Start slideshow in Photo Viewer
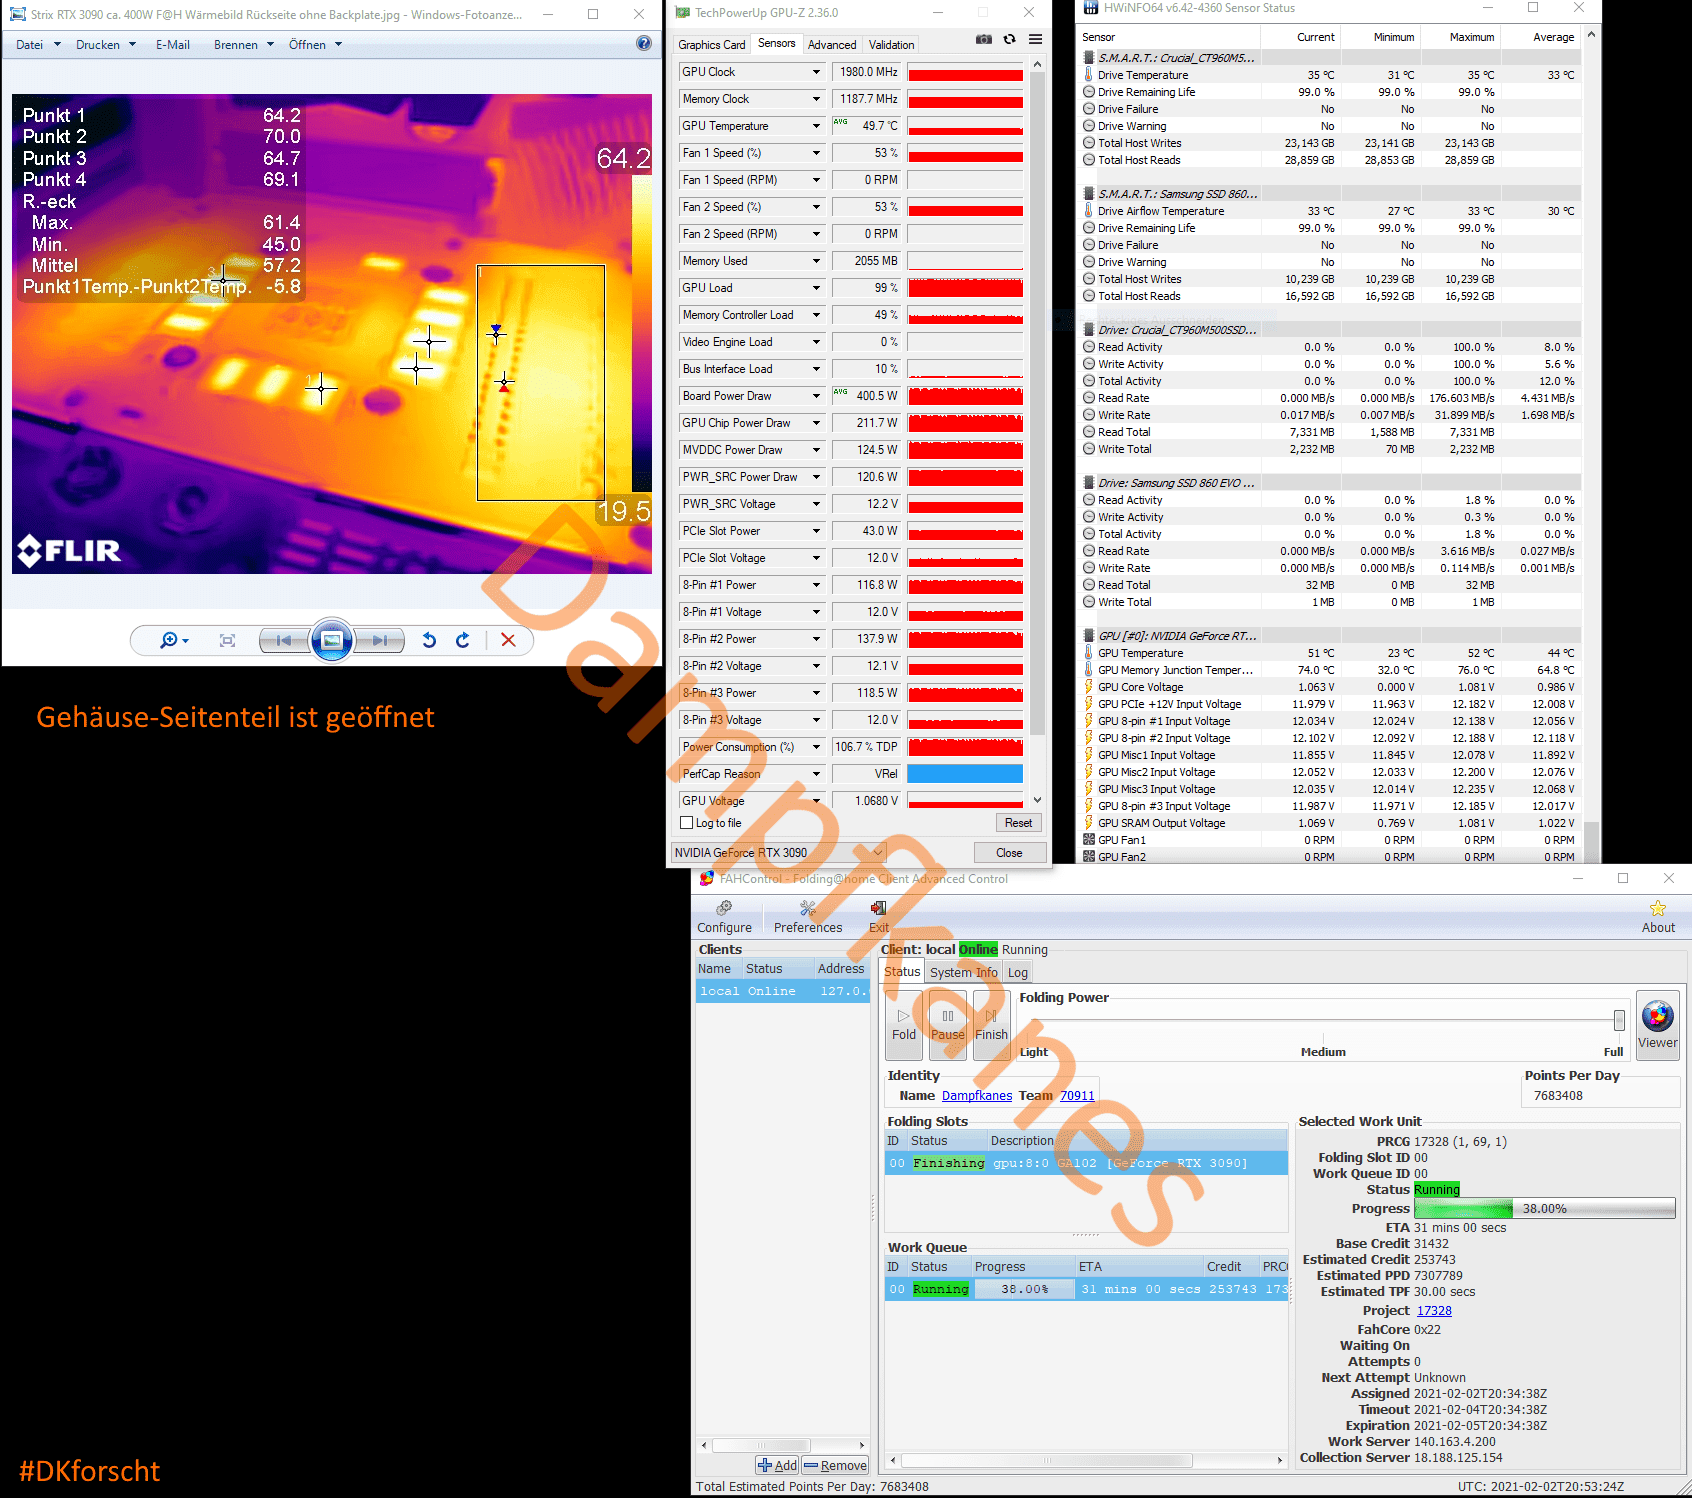The image size is (1692, 1498). [332, 640]
